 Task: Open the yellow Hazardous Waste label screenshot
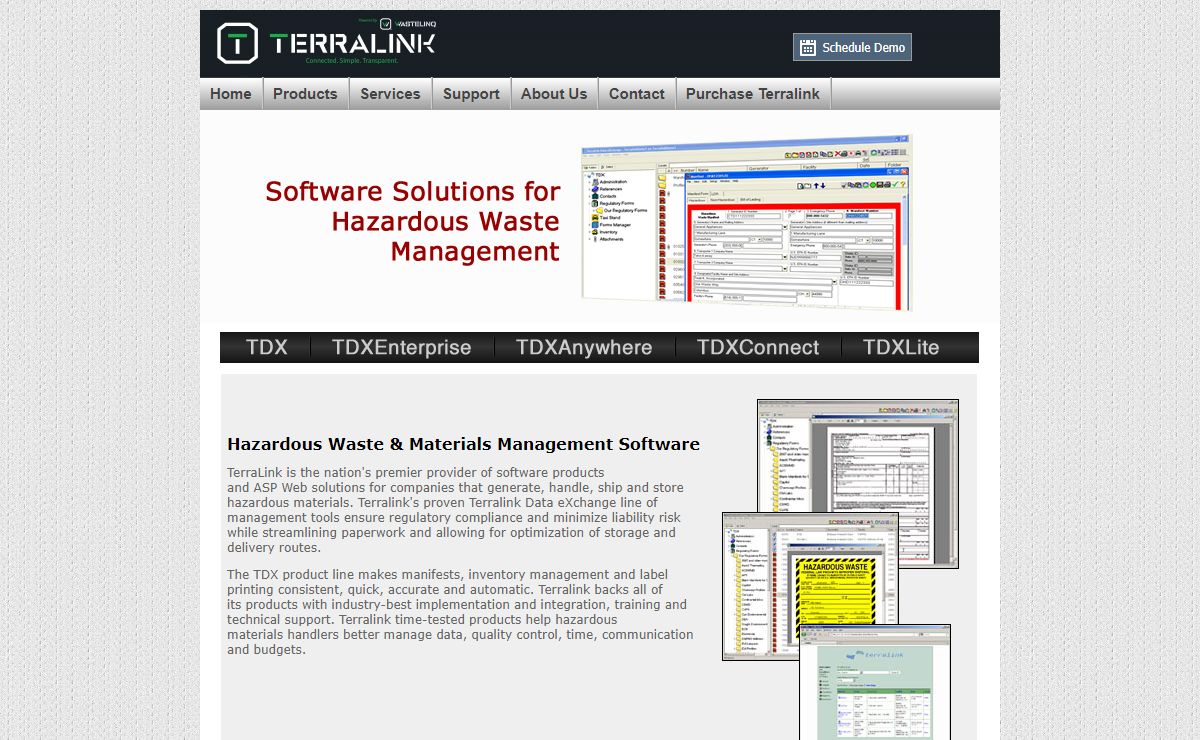pyautogui.click(x=810, y=586)
